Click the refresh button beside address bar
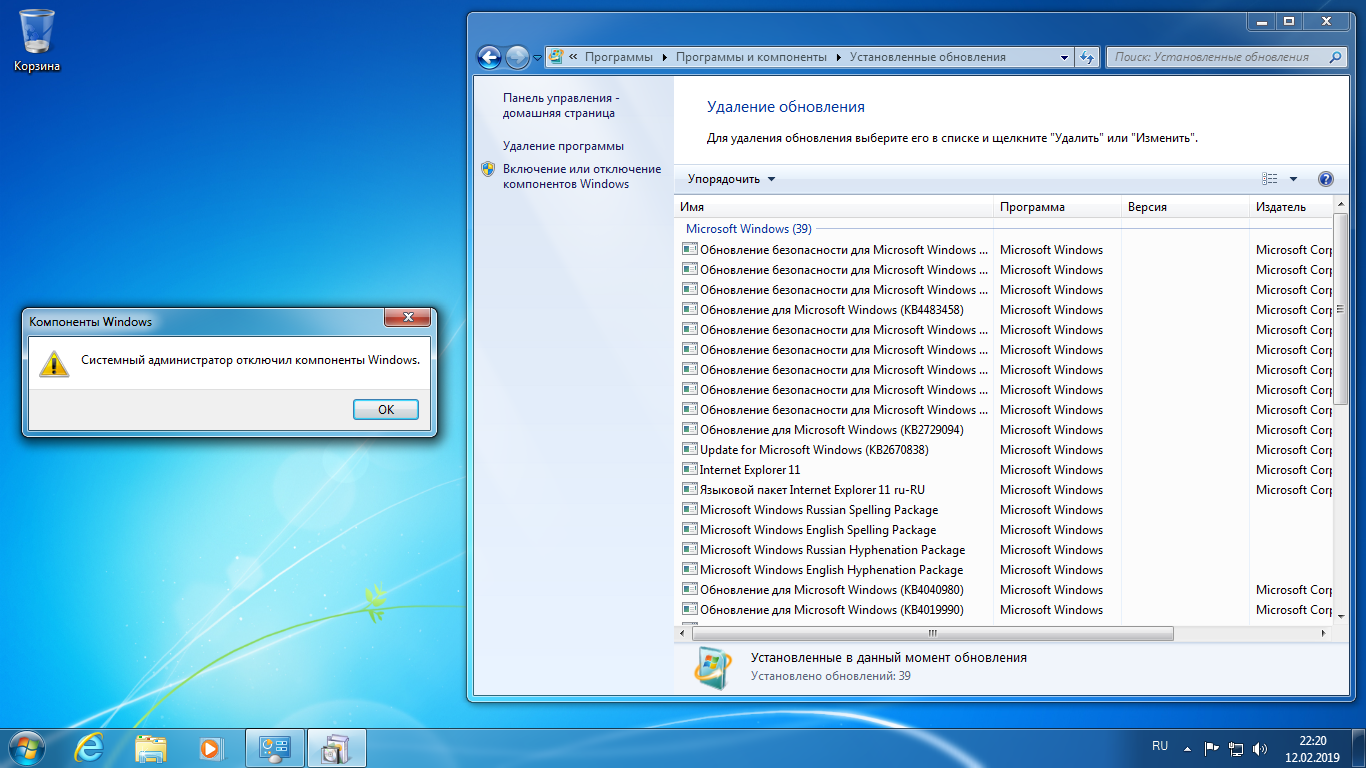The width and height of the screenshot is (1366, 768). coord(1088,58)
